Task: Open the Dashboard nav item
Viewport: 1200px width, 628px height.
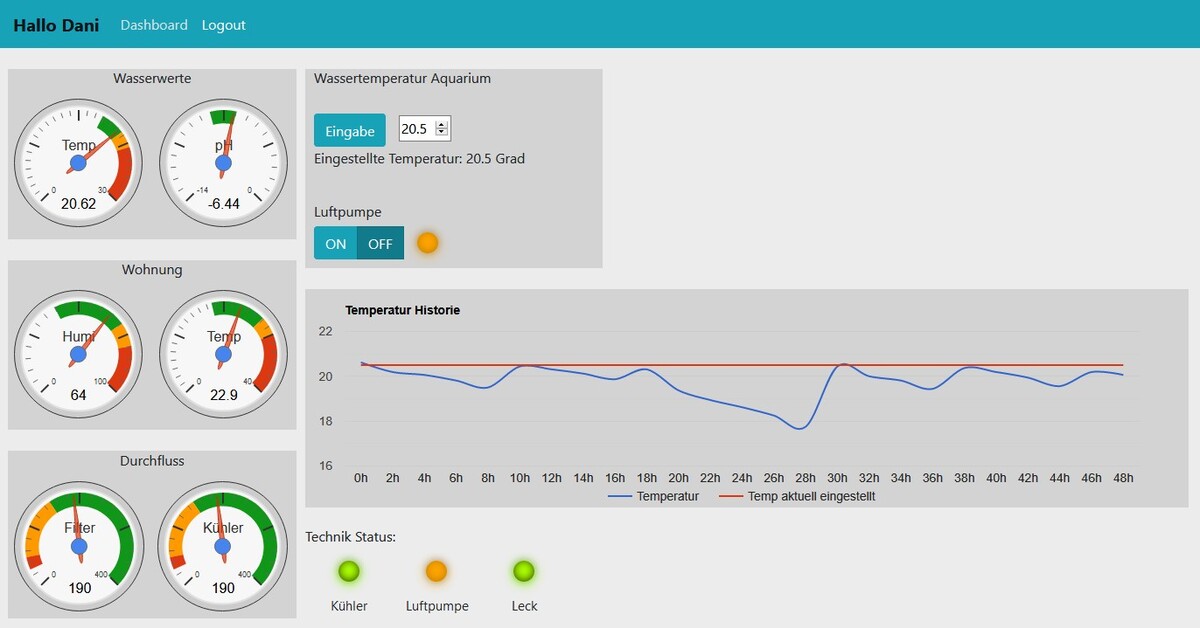Action: (x=154, y=25)
